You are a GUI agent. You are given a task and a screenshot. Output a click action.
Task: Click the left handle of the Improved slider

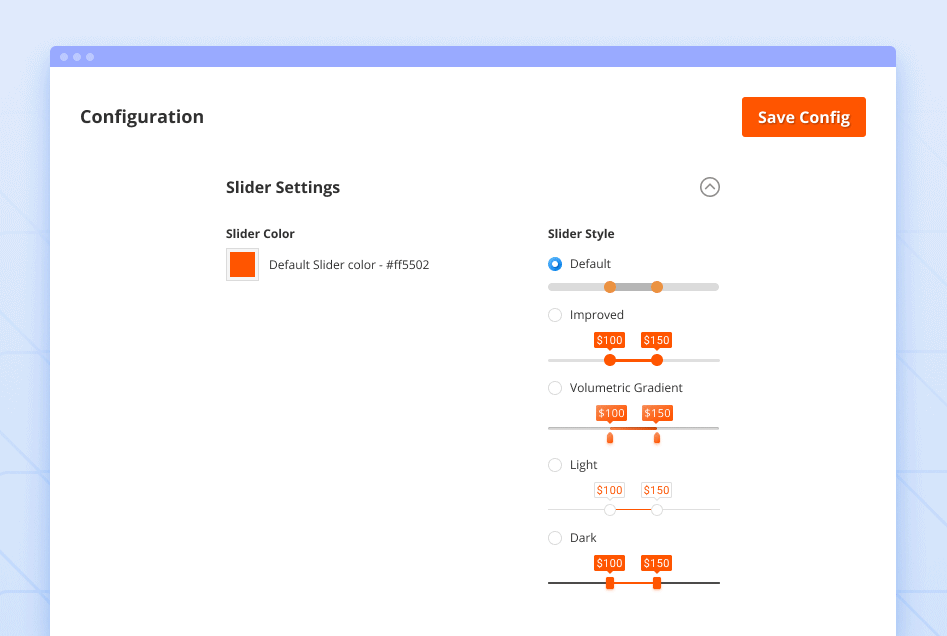point(610,359)
